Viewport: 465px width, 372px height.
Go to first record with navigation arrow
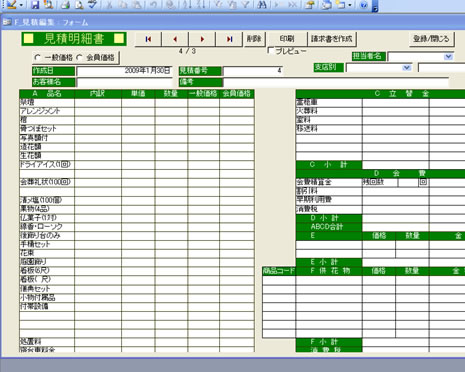[x=148, y=39]
